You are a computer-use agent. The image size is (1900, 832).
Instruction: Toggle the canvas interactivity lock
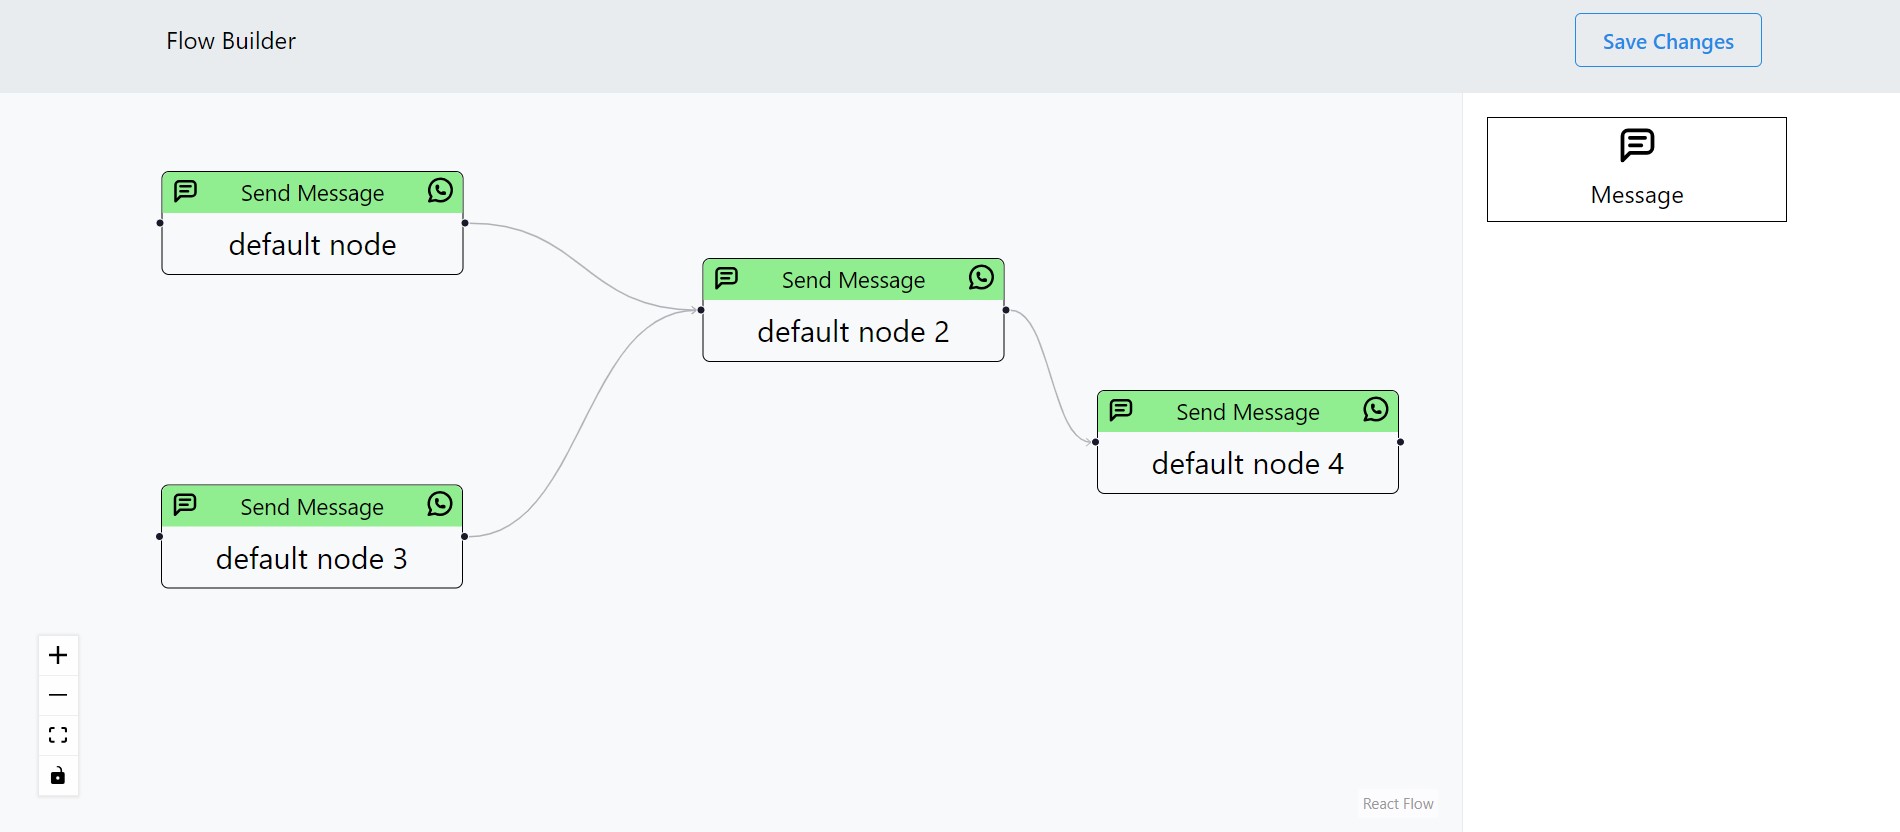(58, 776)
